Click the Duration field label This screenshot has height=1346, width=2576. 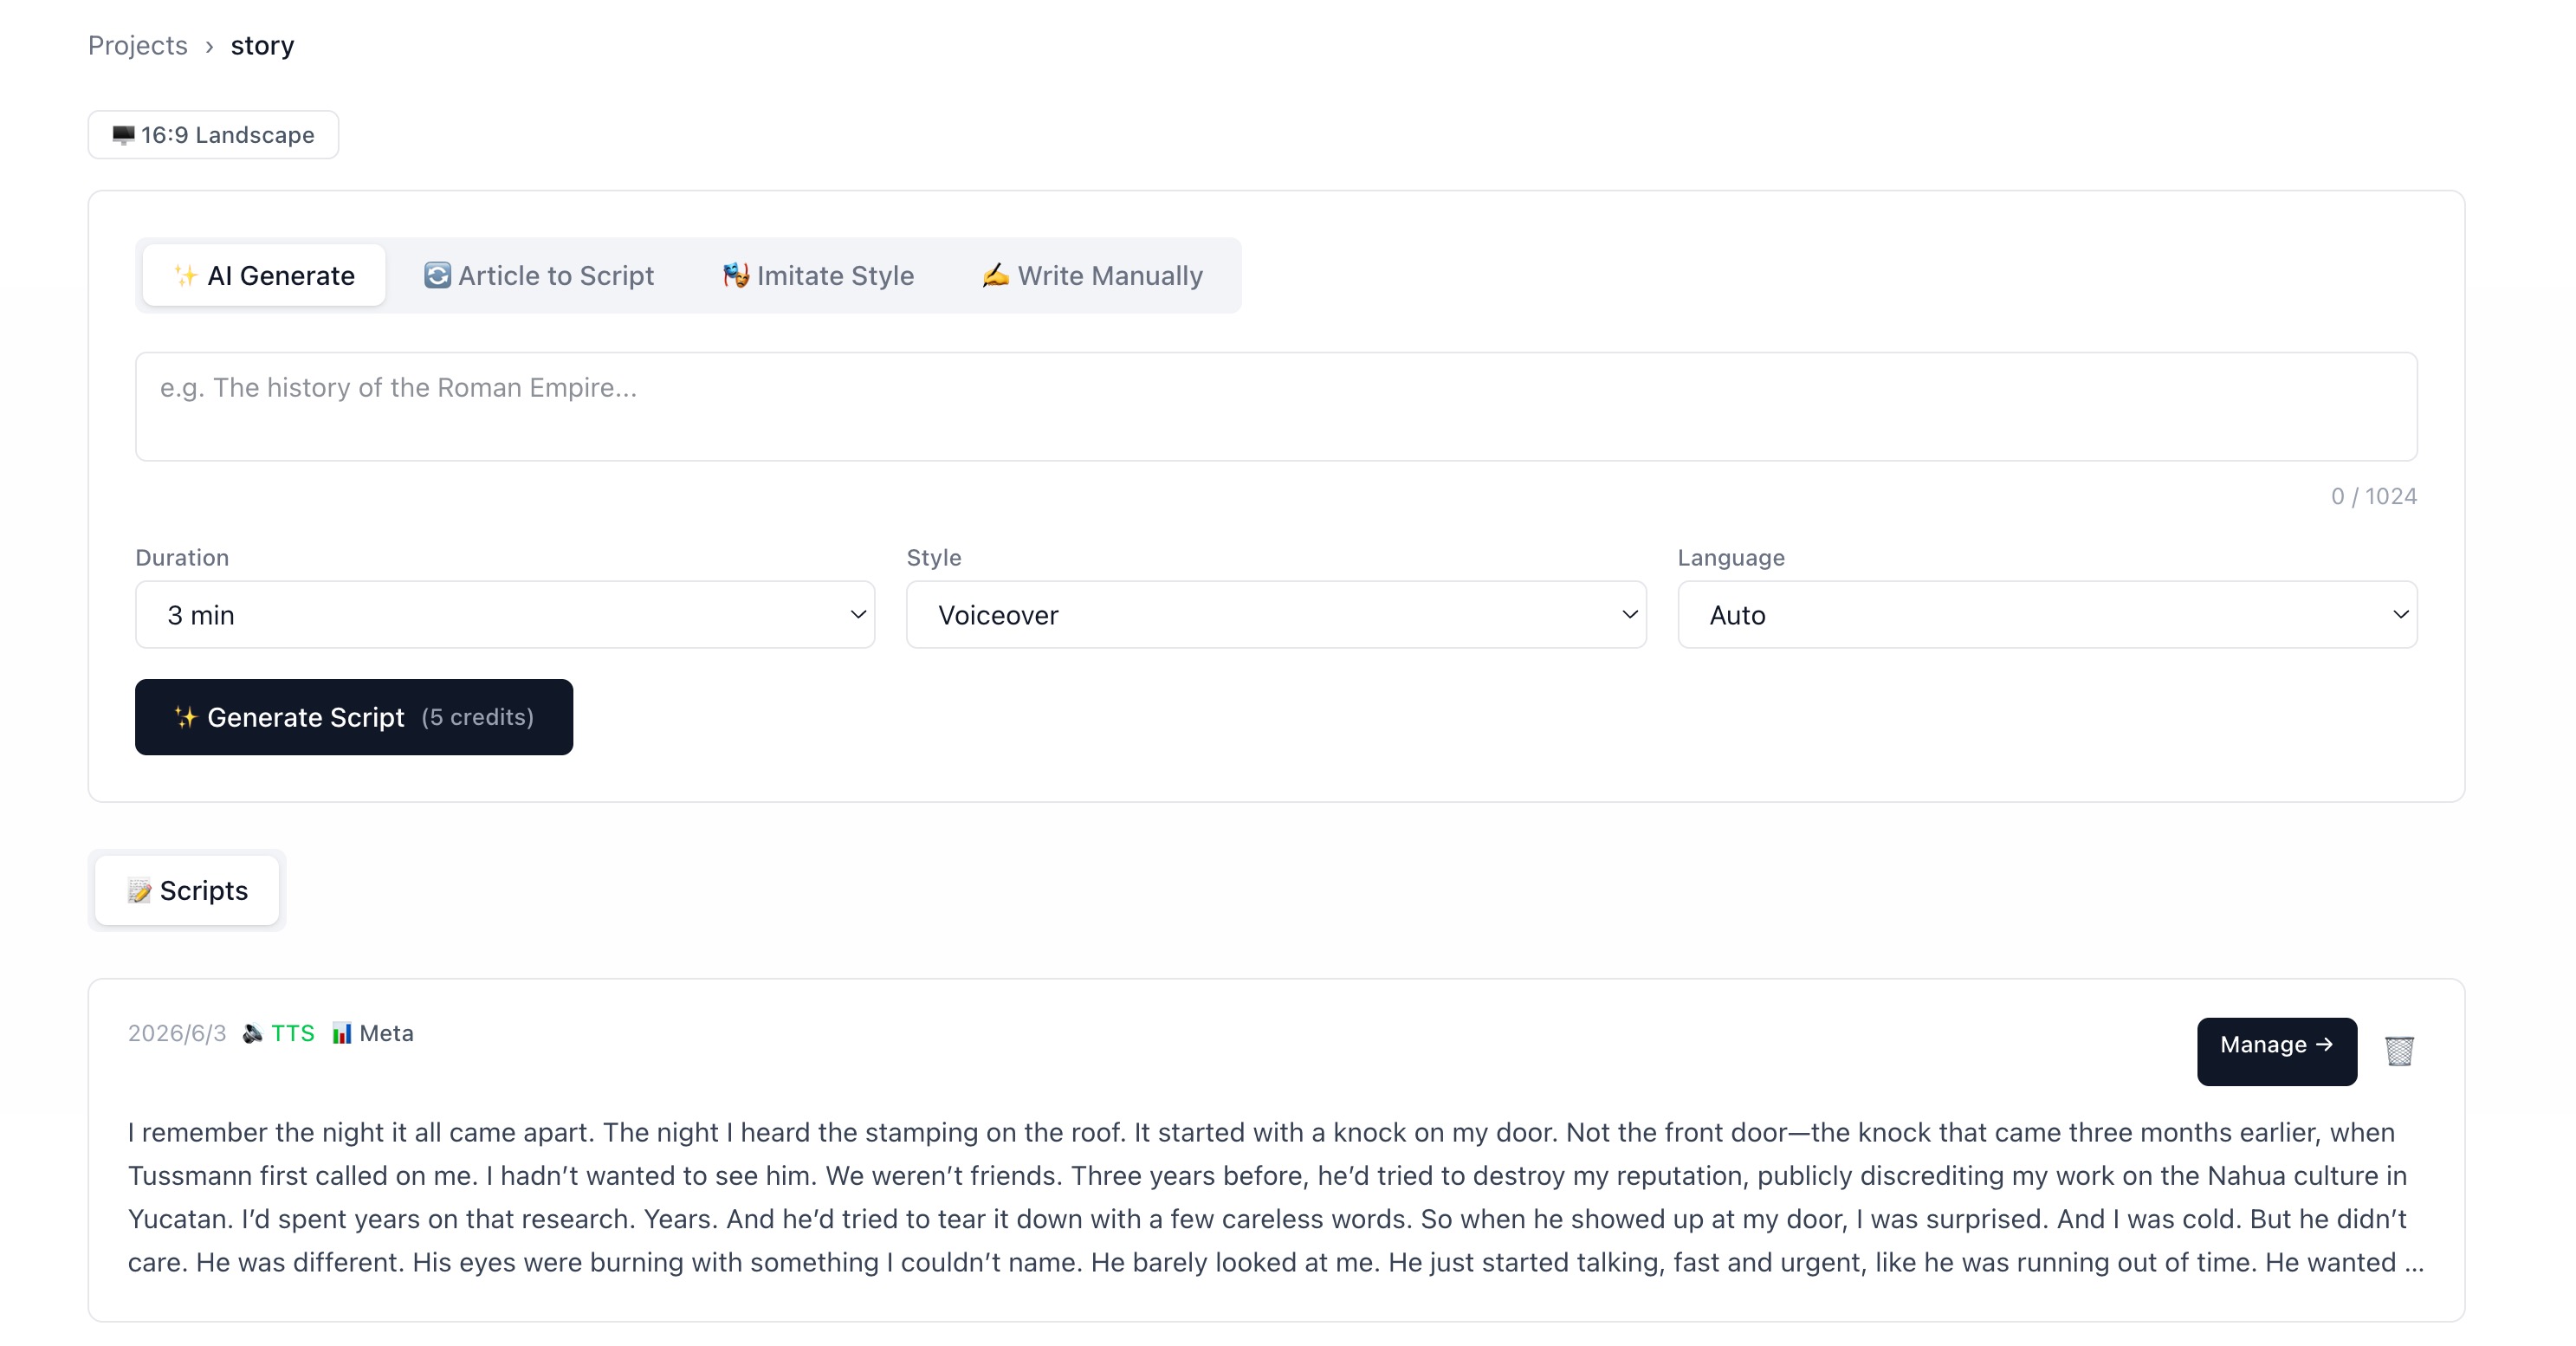pos(182,557)
